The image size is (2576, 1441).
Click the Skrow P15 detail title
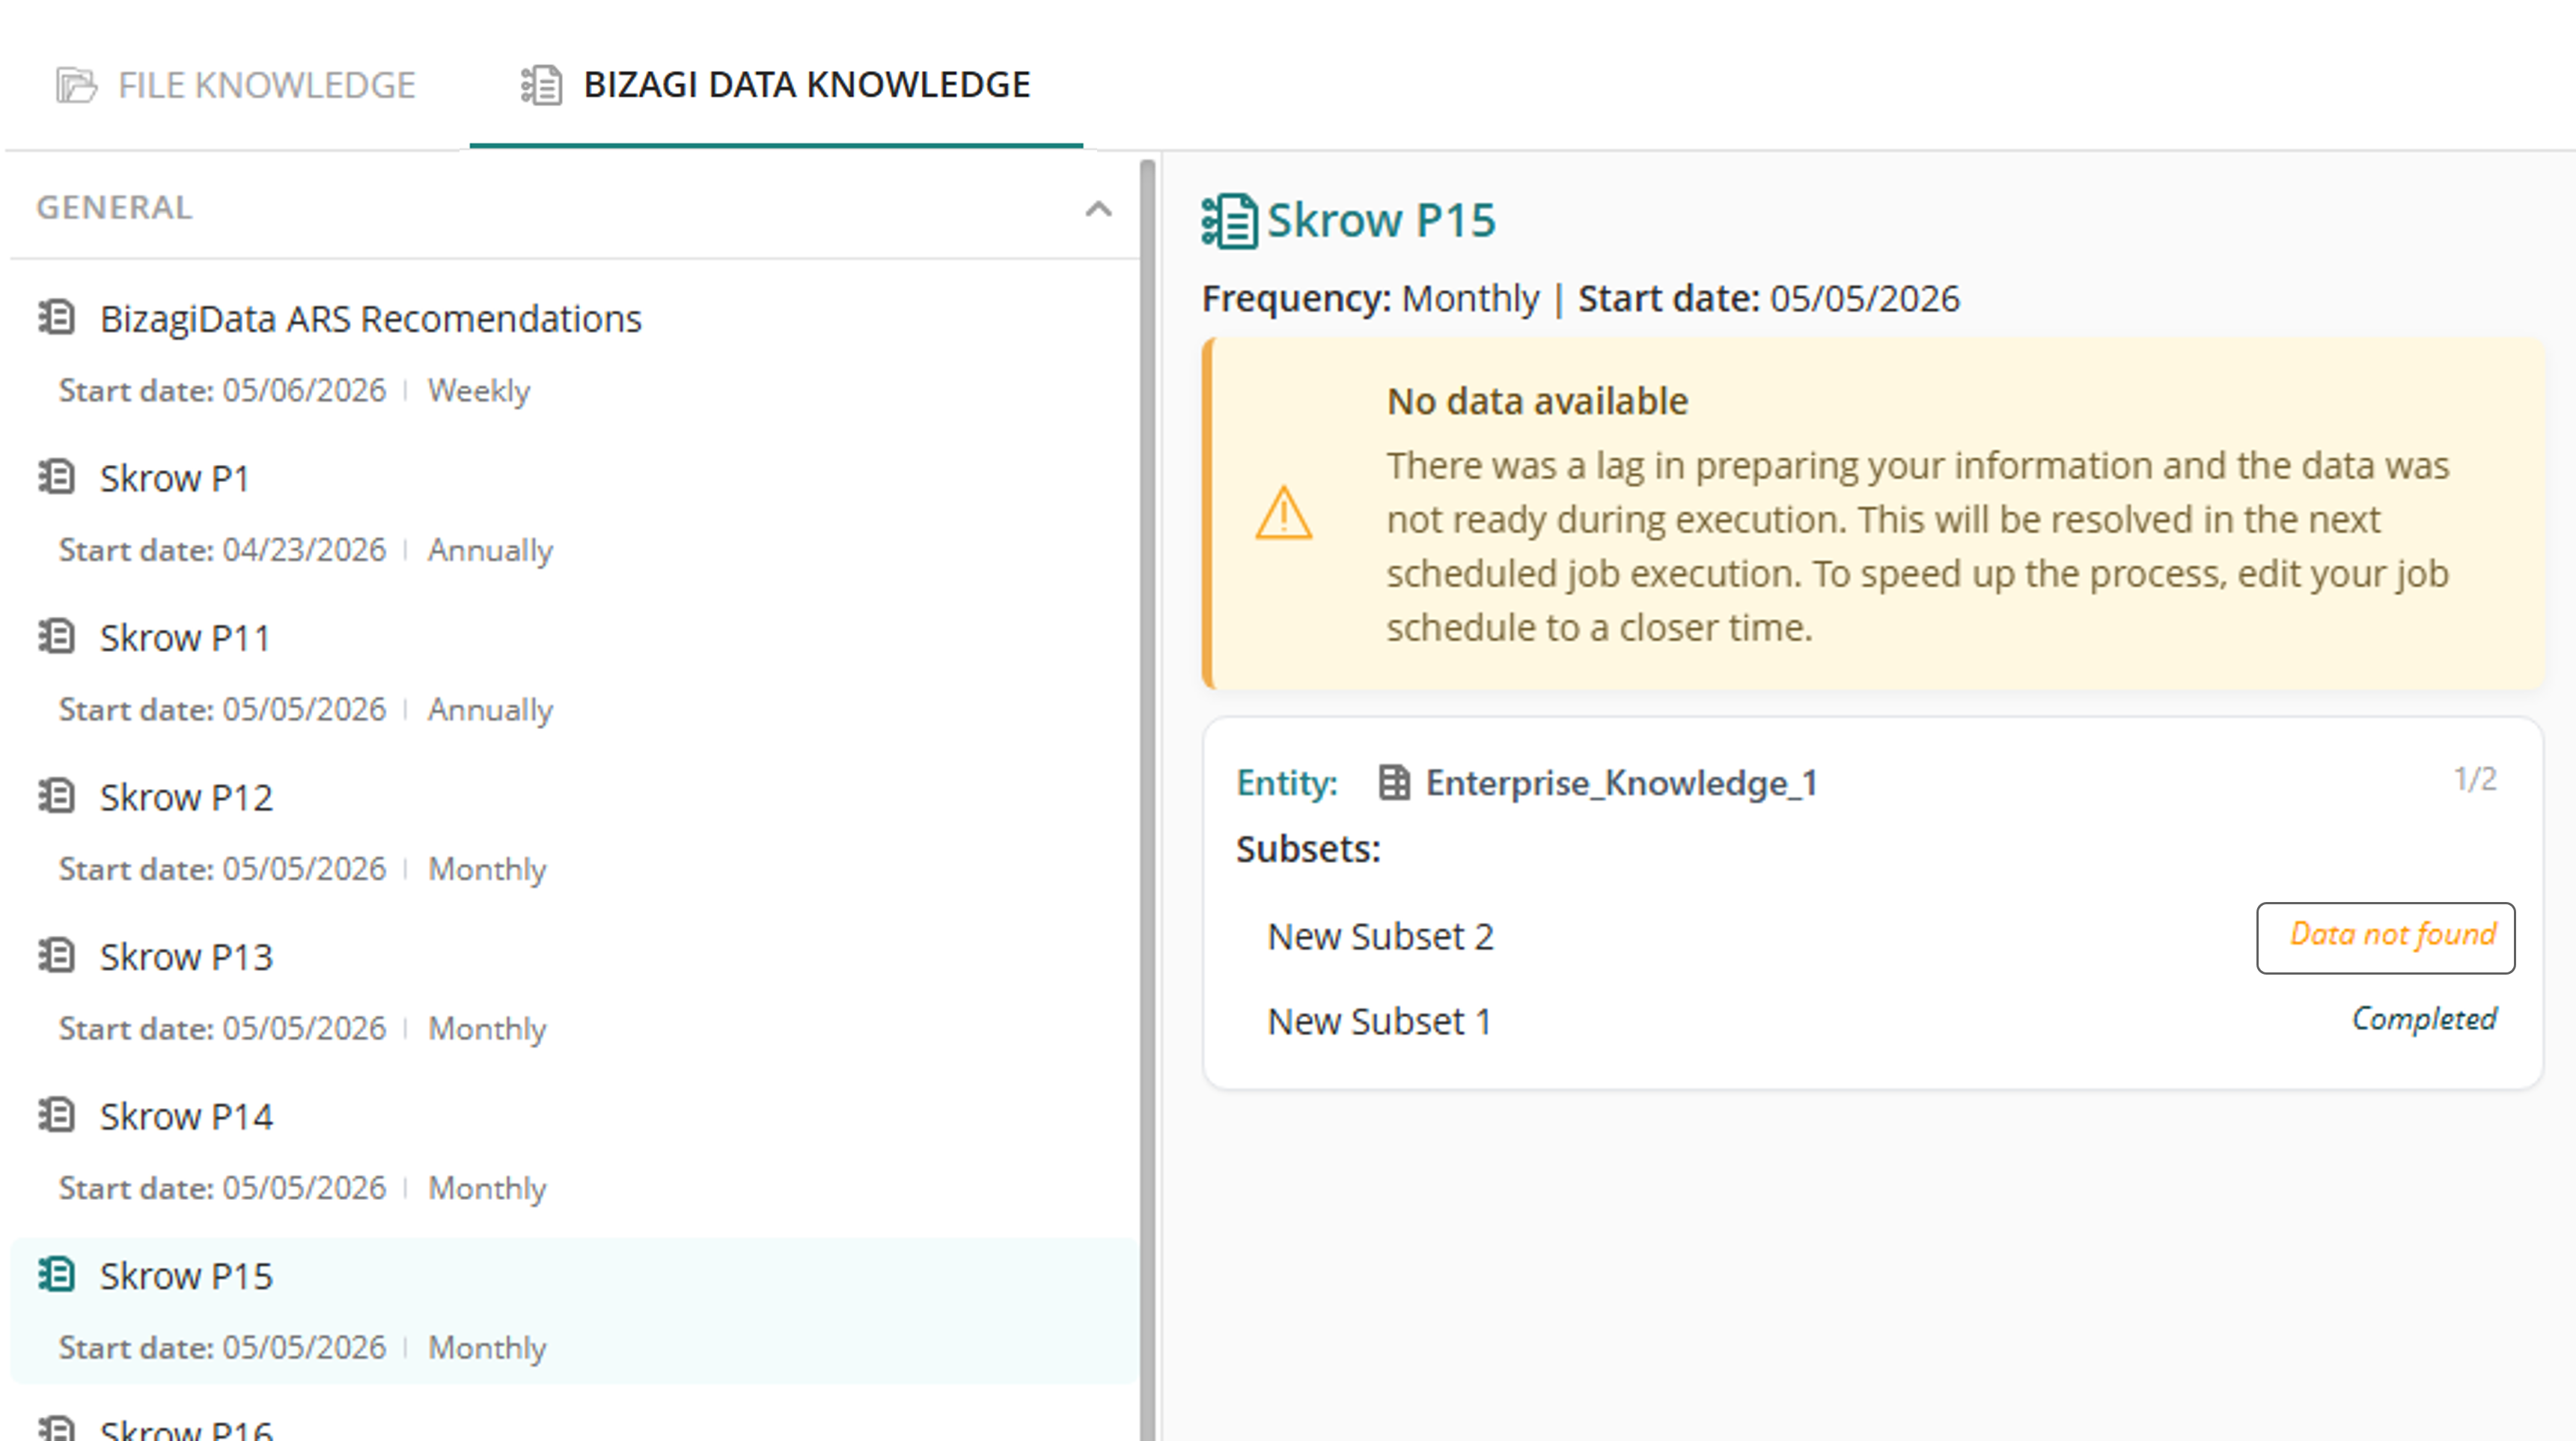tap(1381, 220)
